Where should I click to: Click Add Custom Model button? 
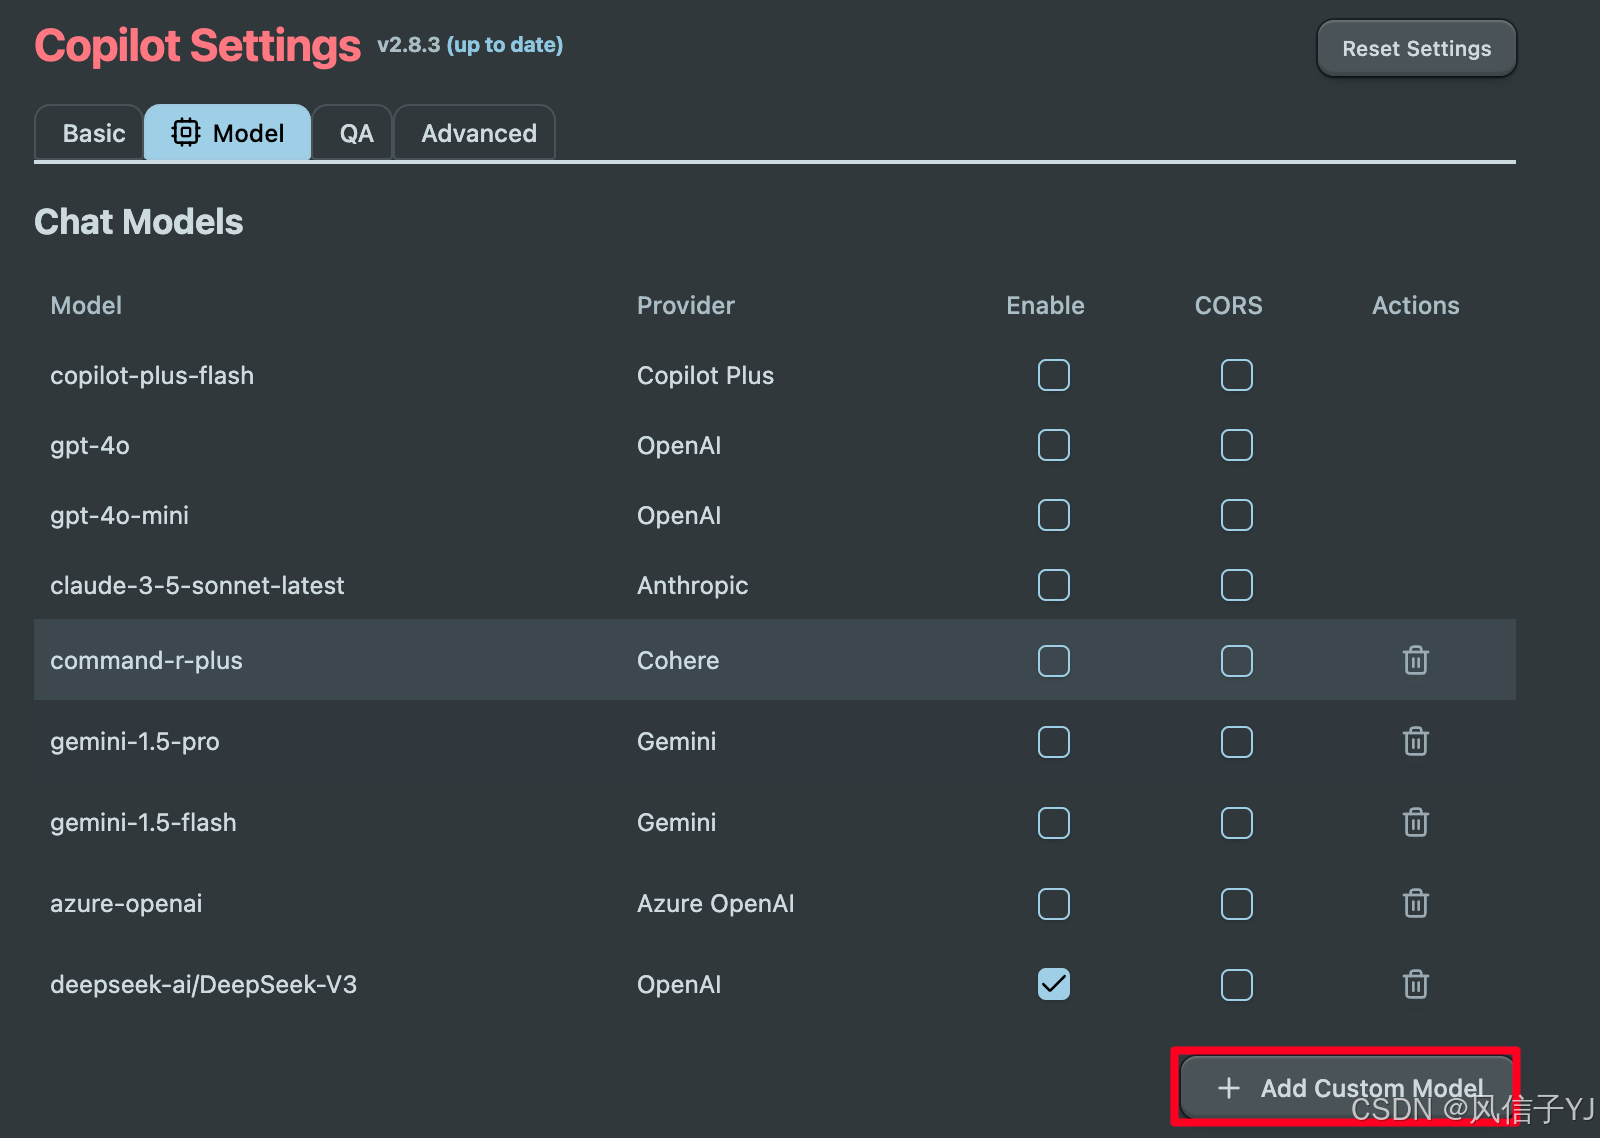click(1348, 1088)
